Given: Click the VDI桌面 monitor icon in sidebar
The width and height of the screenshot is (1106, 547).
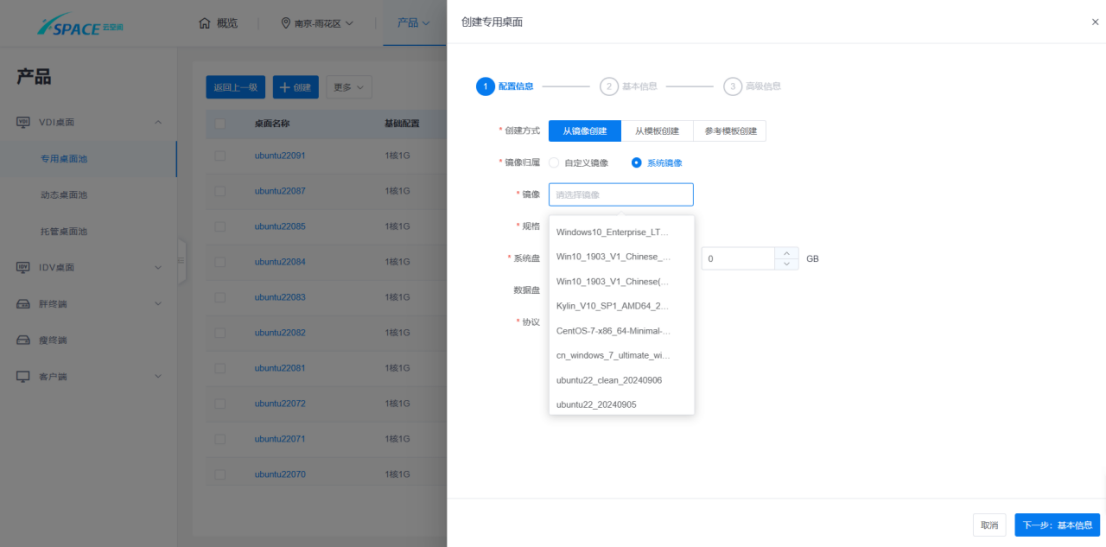Looking at the screenshot, I should pos(23,122).
